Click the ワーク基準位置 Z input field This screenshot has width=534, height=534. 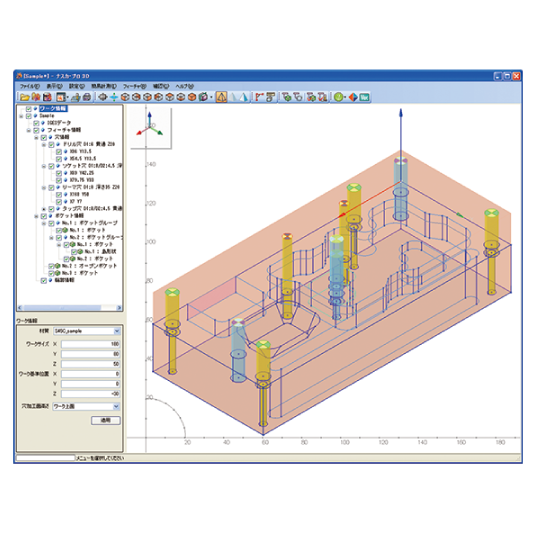click(x=91, y=394)
